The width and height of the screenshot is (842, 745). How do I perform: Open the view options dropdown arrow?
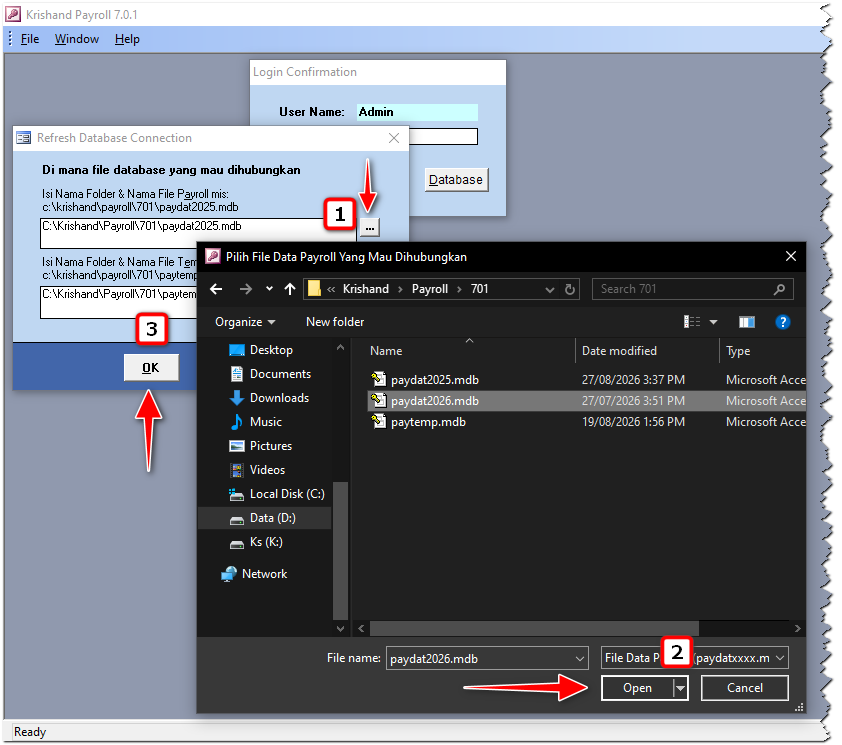tap(714, 323)
